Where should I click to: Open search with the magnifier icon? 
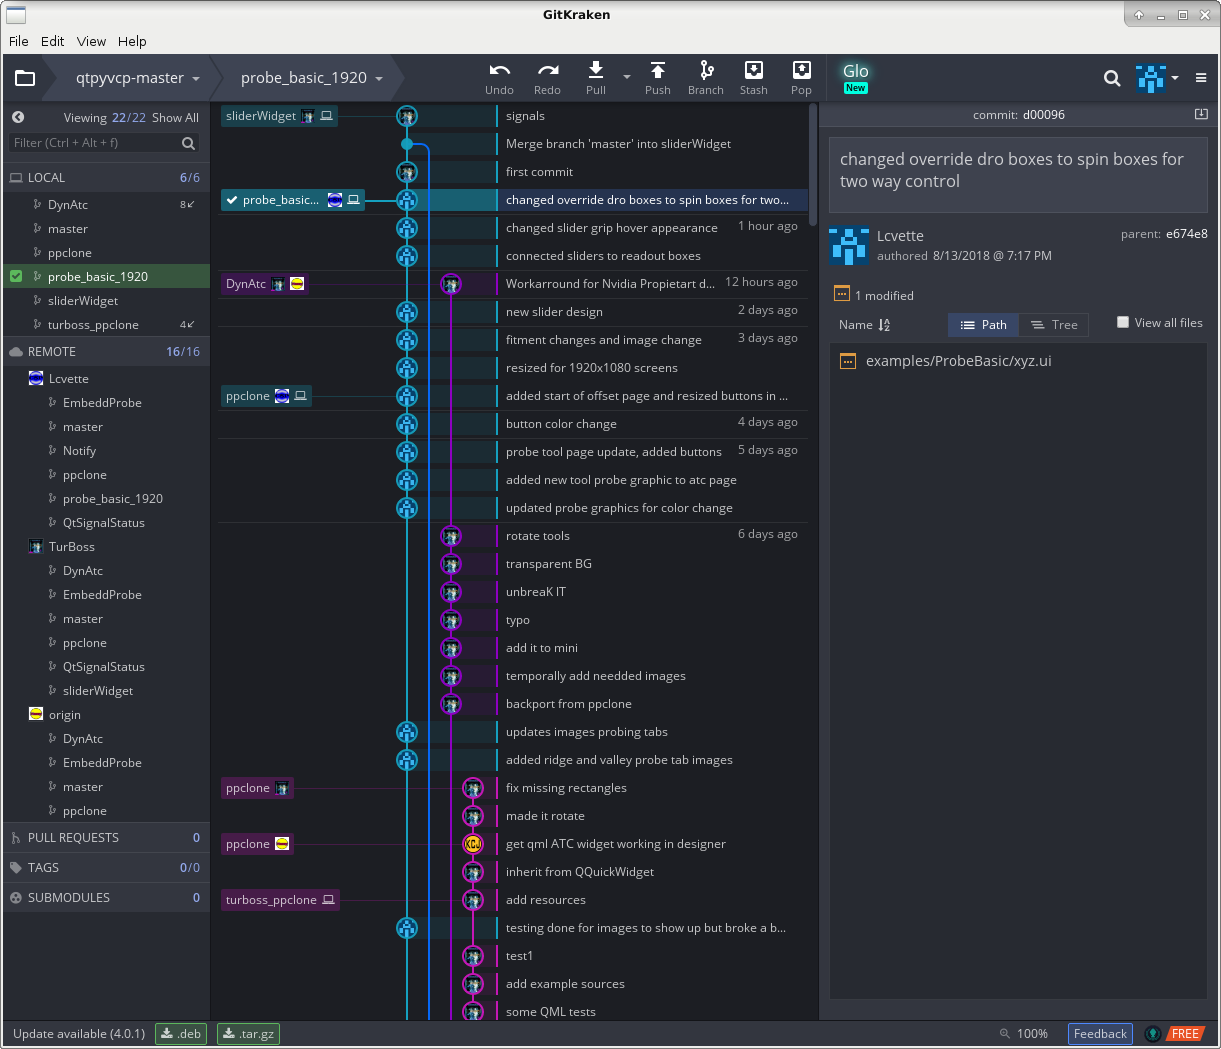1111,78
